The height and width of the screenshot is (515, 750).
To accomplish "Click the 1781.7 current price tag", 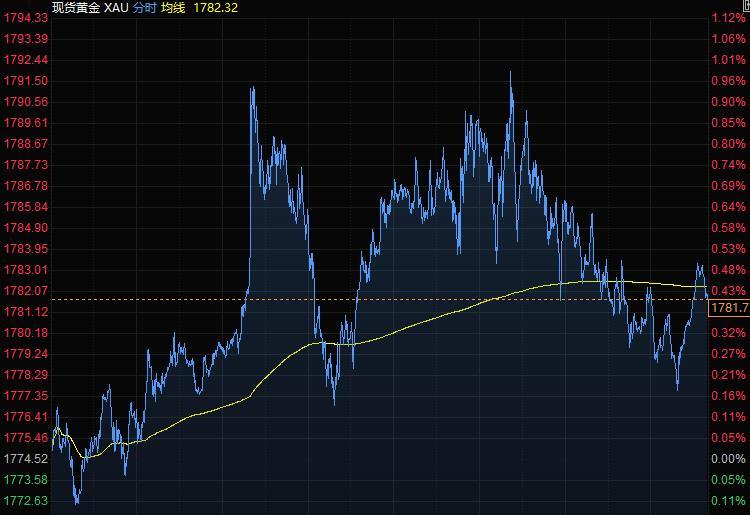I will pyautogui.click(x=728, y=308).
